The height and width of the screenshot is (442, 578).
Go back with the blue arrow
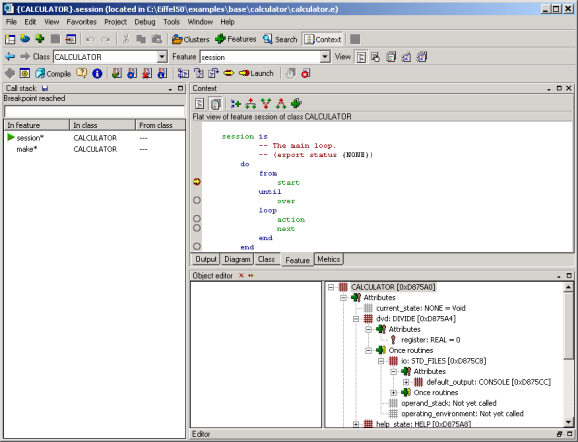pyautogui.click(x=10, y=56)
